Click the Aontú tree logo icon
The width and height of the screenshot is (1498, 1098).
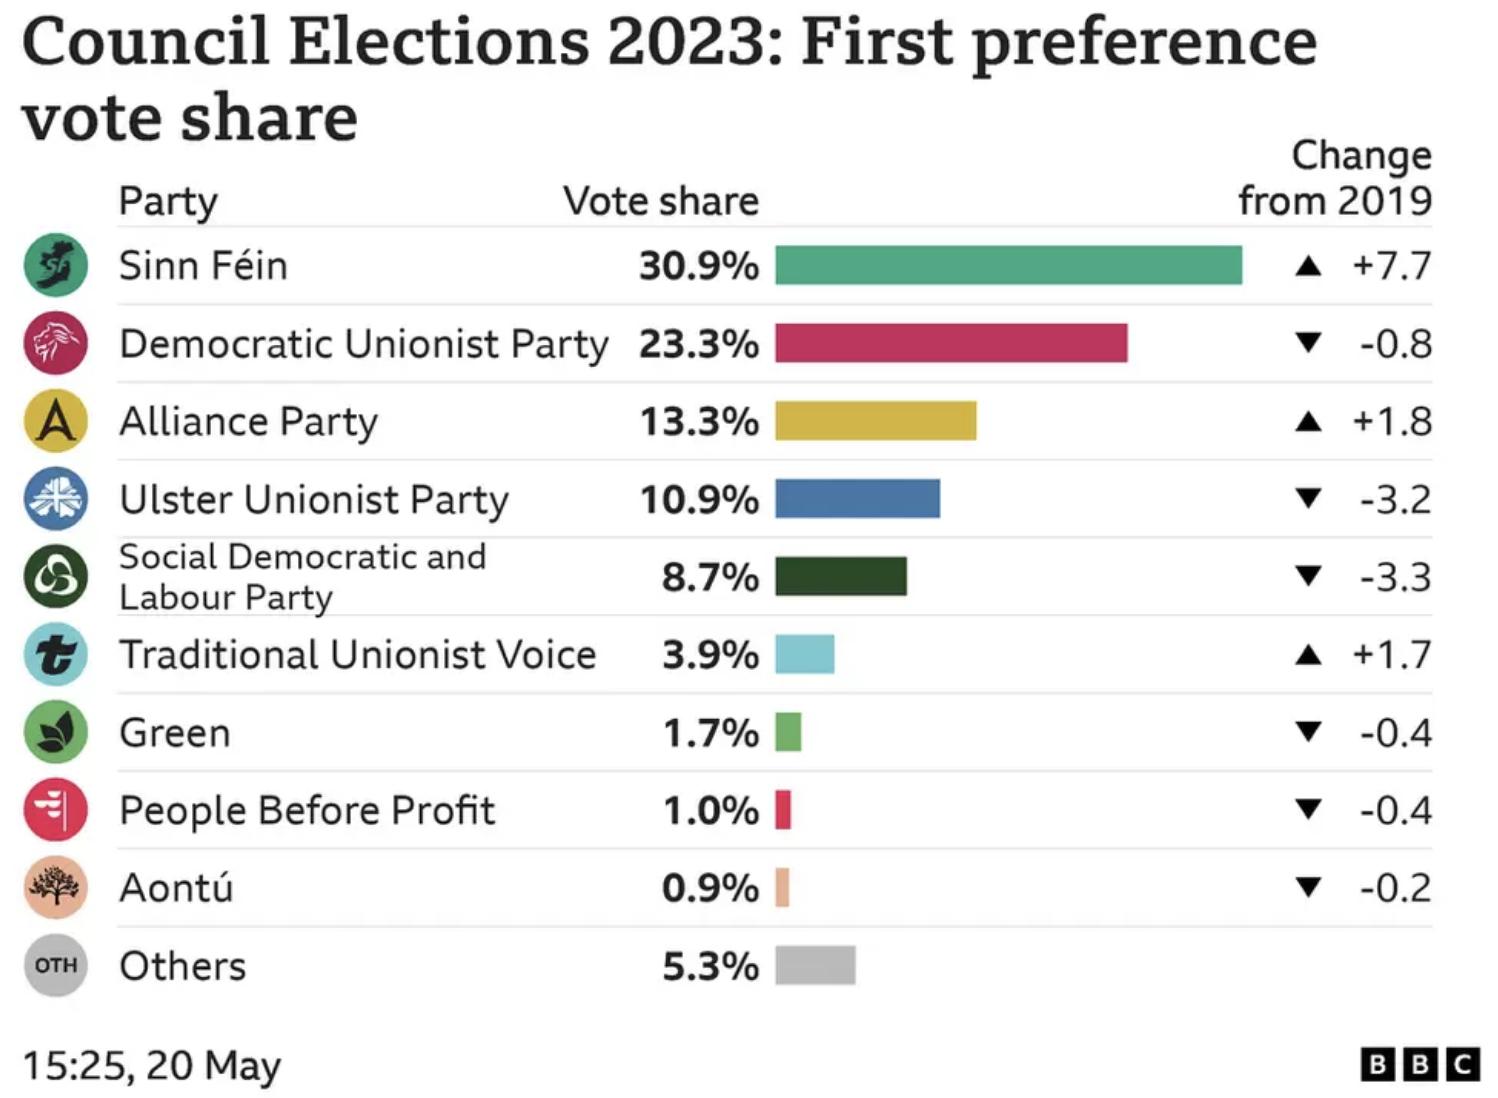[56, 887]
